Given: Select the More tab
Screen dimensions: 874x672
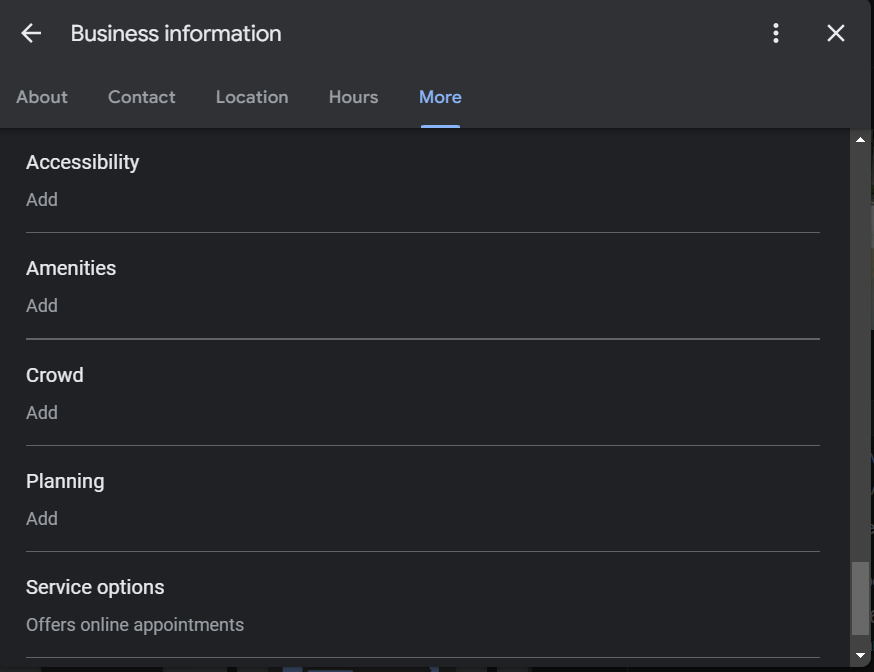Looking at the screenshot, I should 440,97.
